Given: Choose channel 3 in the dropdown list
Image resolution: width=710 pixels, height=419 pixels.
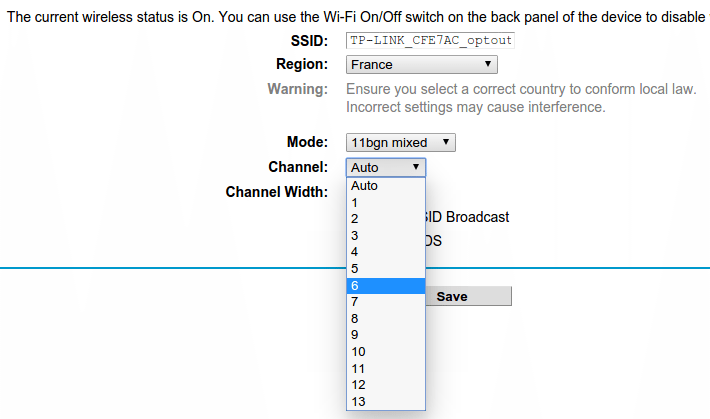Looking at the screenshot, I should (386, 236).
